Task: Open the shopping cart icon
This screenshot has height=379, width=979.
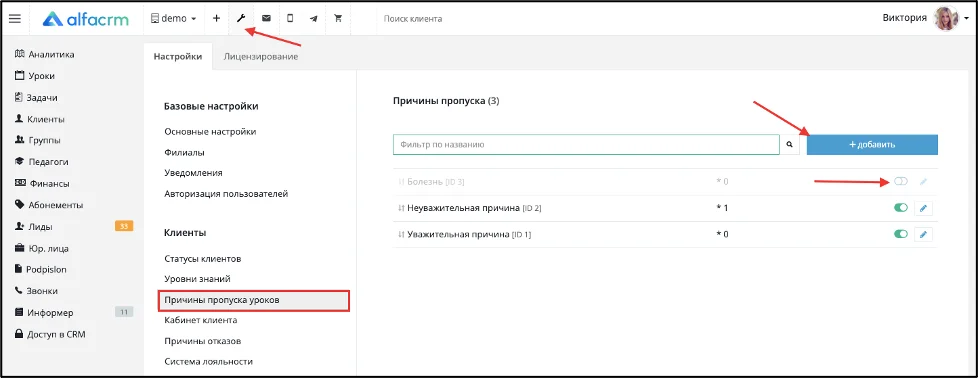Action: (338, 19)
